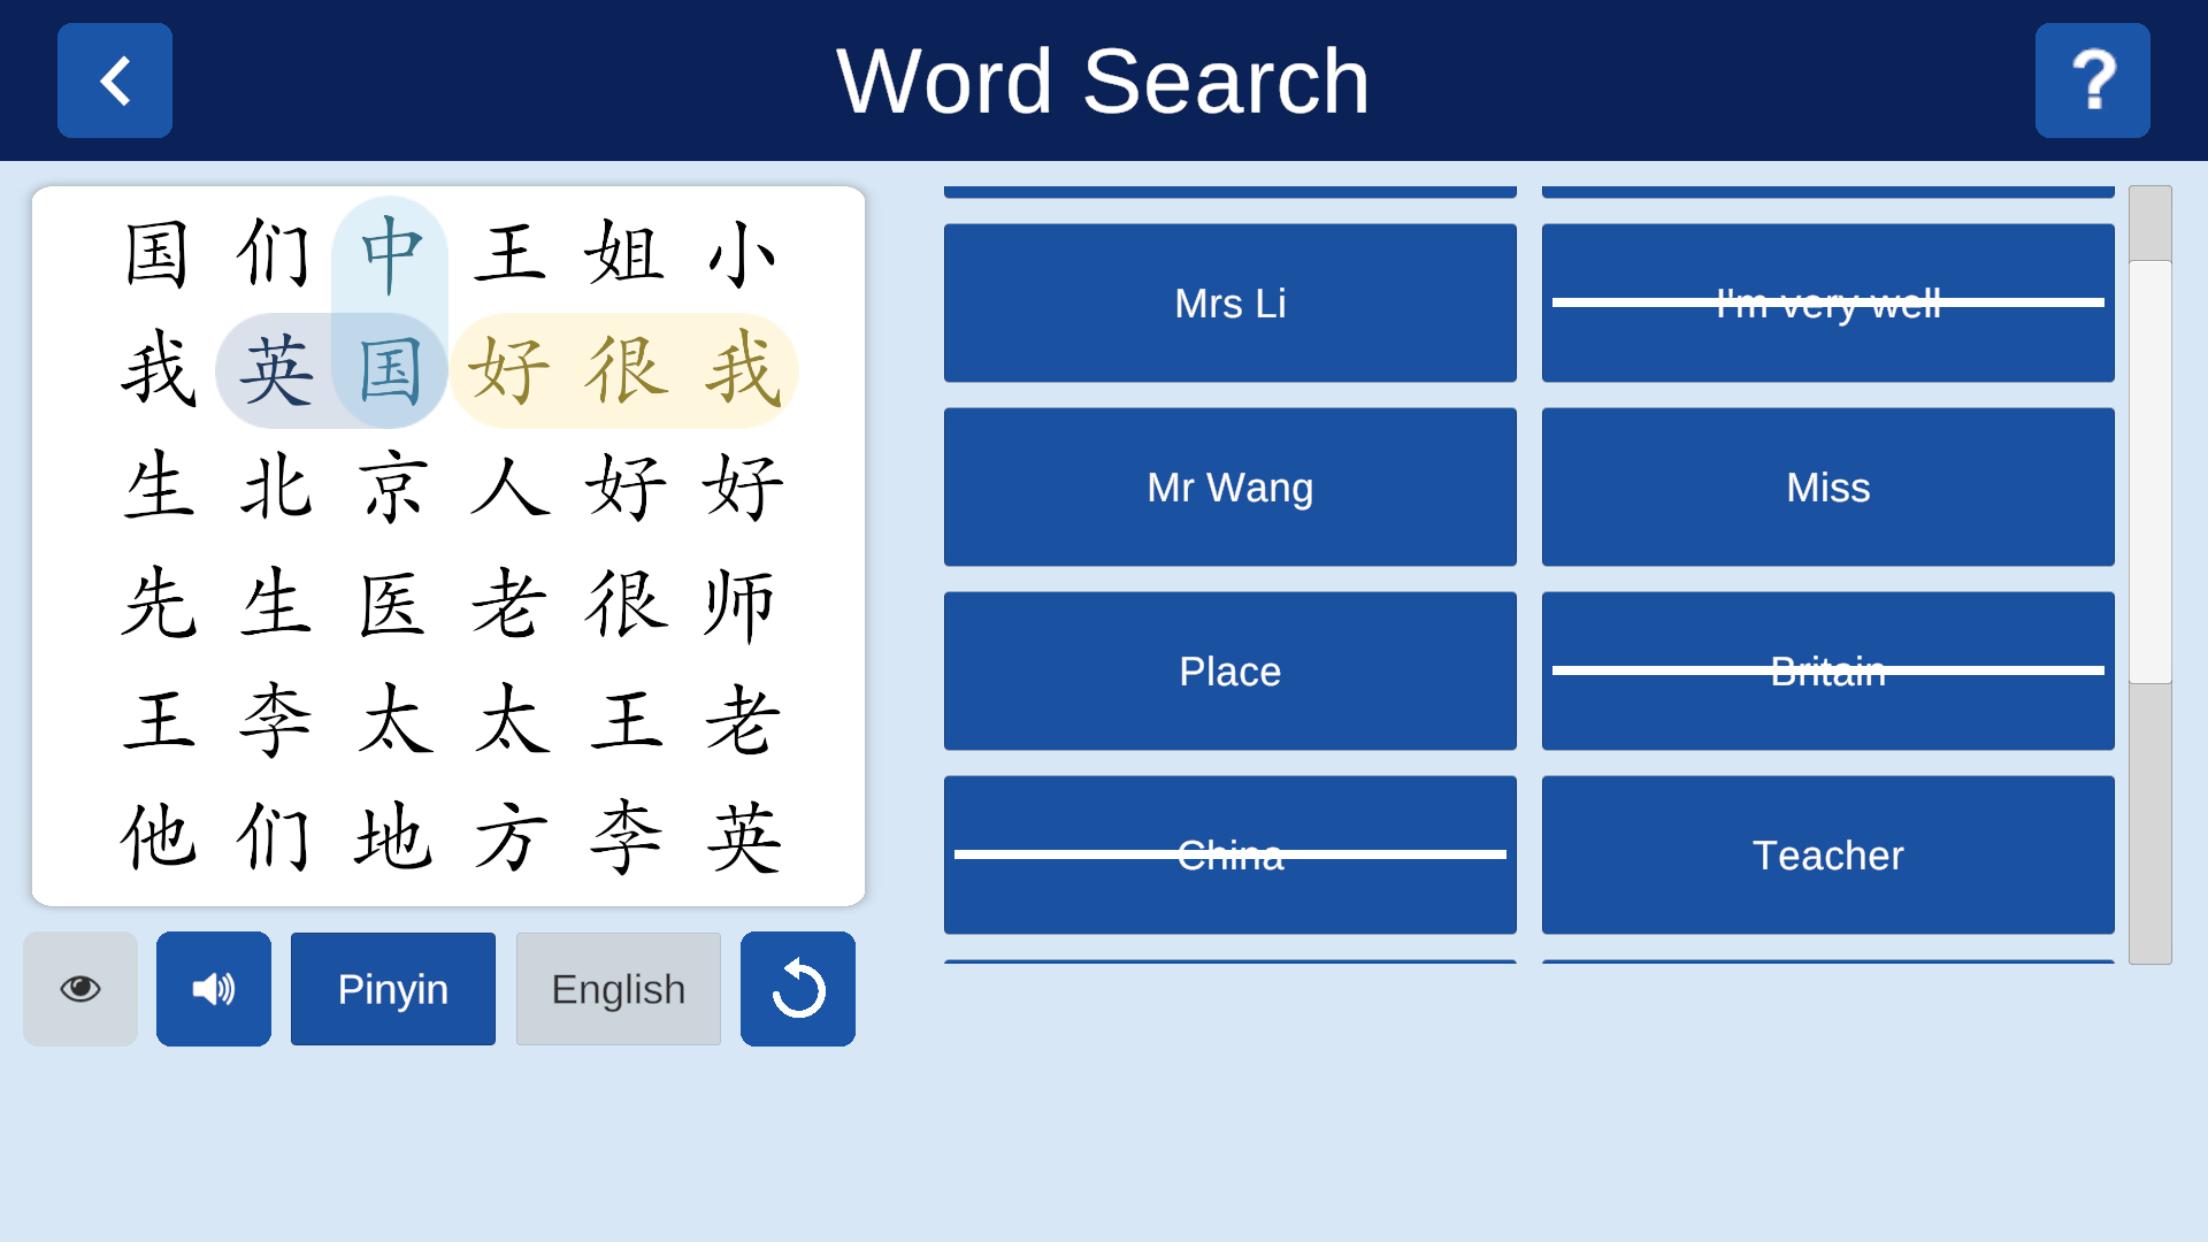2208x1242 pixels.
Task: Tap the yellow-highlighted 好 character
Action: pos(509,371)
